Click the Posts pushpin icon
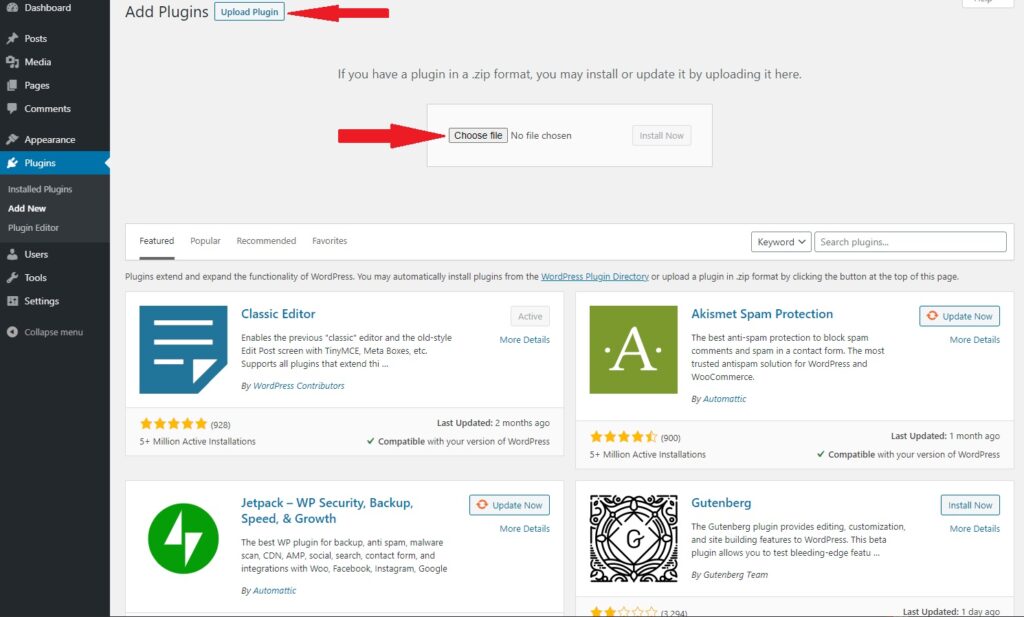The width and height of the screenshot is (1024, 617). tap(12, 39)
